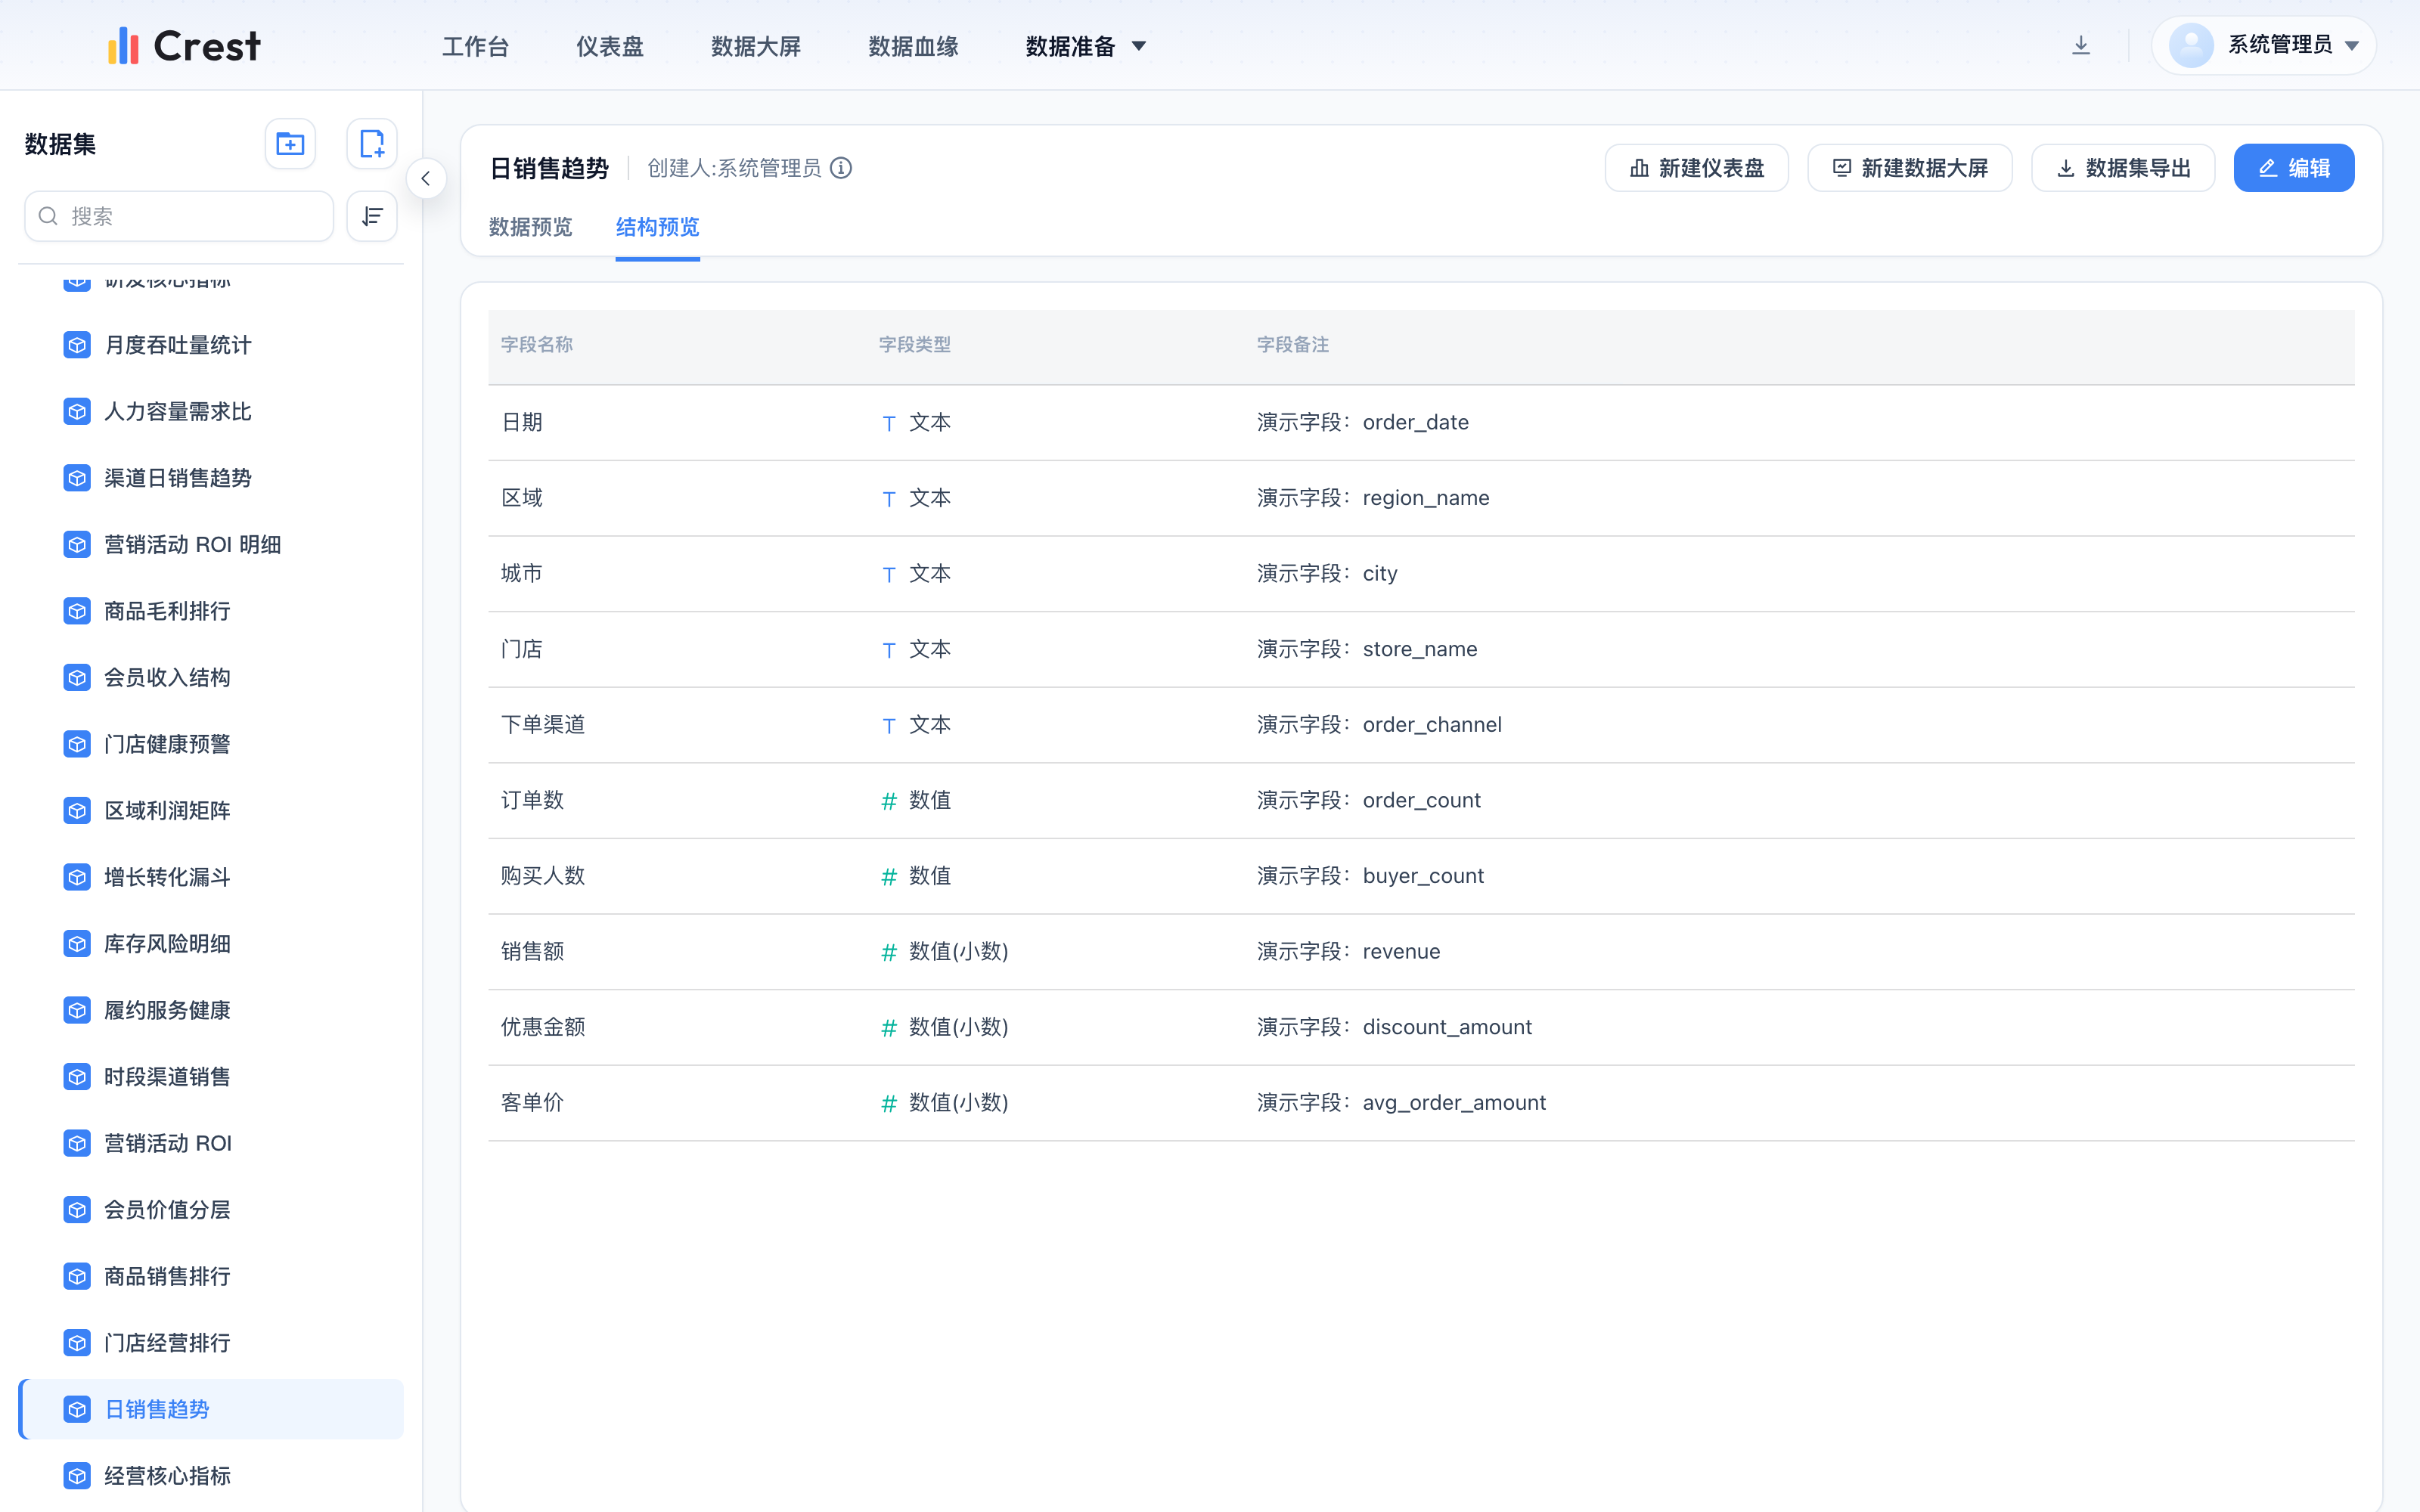This screenshot has width=2420, height=1512.
Task: Click the text type icon in 区域 row
Action: coord(888,499)
